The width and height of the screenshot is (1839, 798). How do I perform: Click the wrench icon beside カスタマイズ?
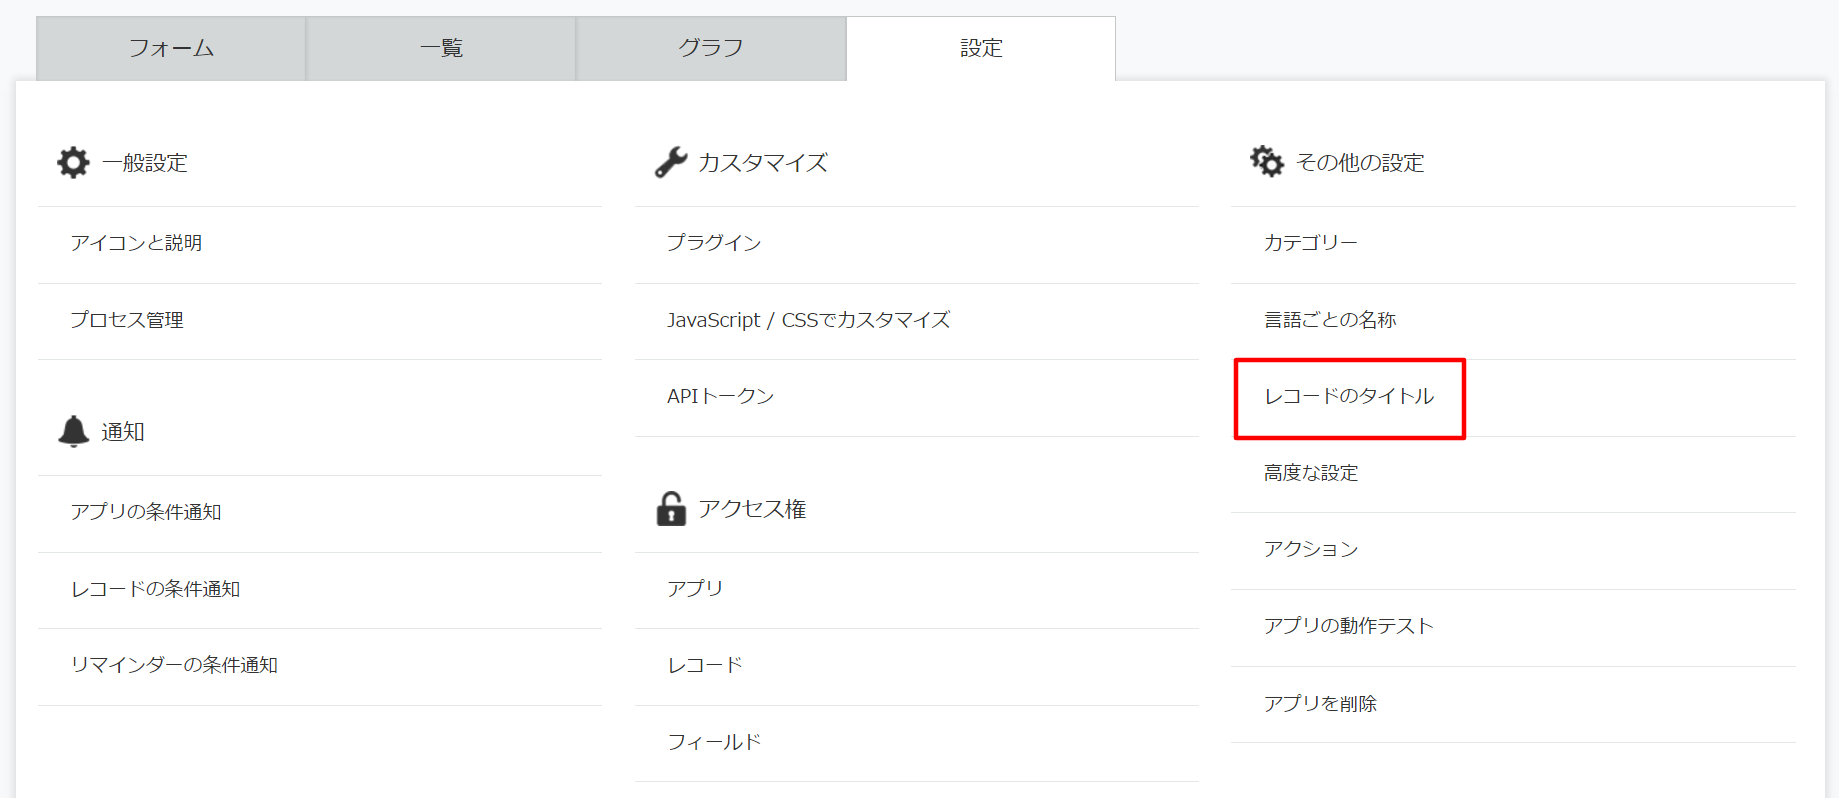(671, 162)
